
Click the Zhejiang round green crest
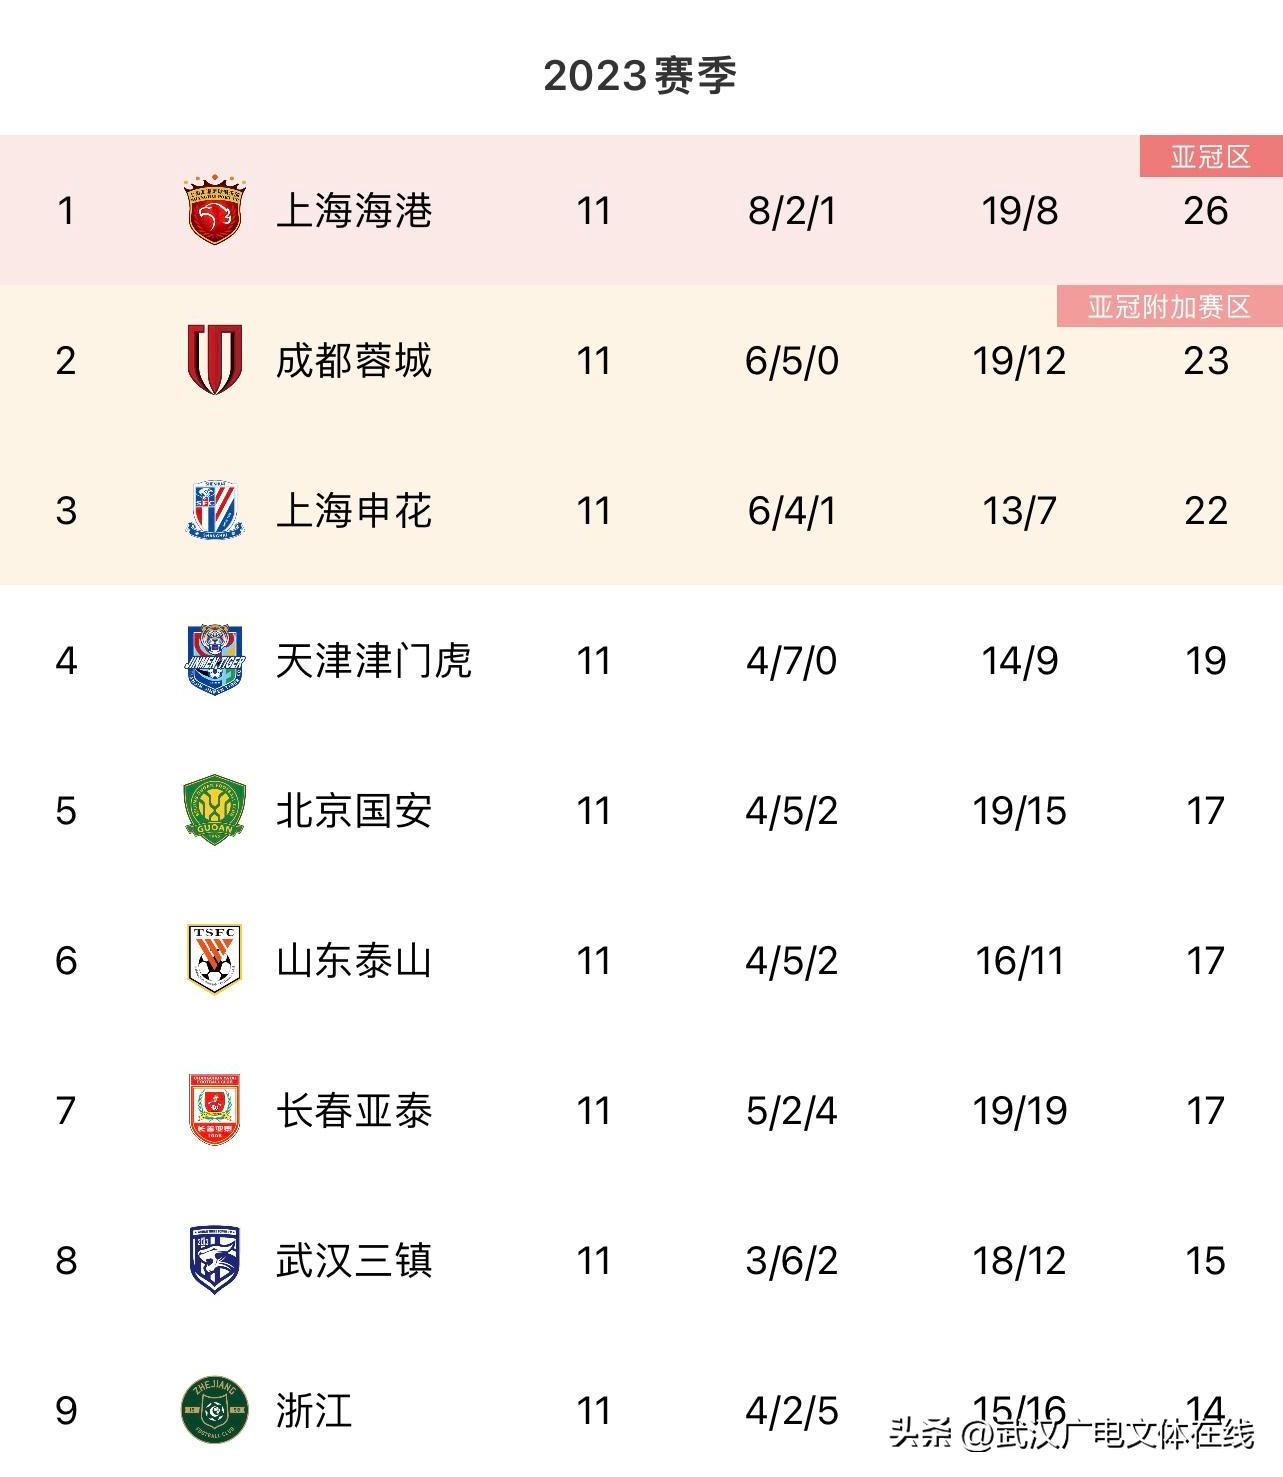(x=215, y=1410)
